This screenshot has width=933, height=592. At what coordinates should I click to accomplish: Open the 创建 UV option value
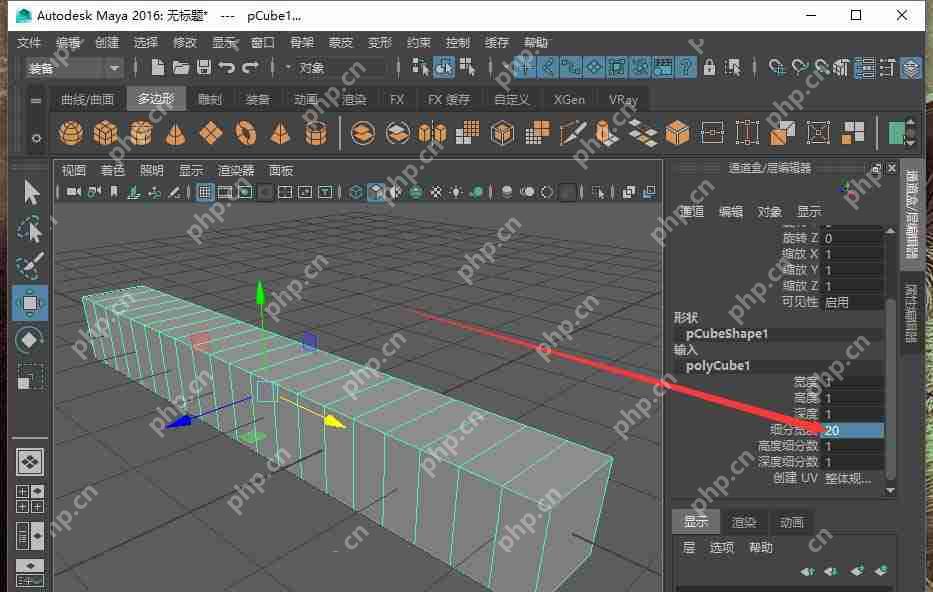(x=852, y=478)
